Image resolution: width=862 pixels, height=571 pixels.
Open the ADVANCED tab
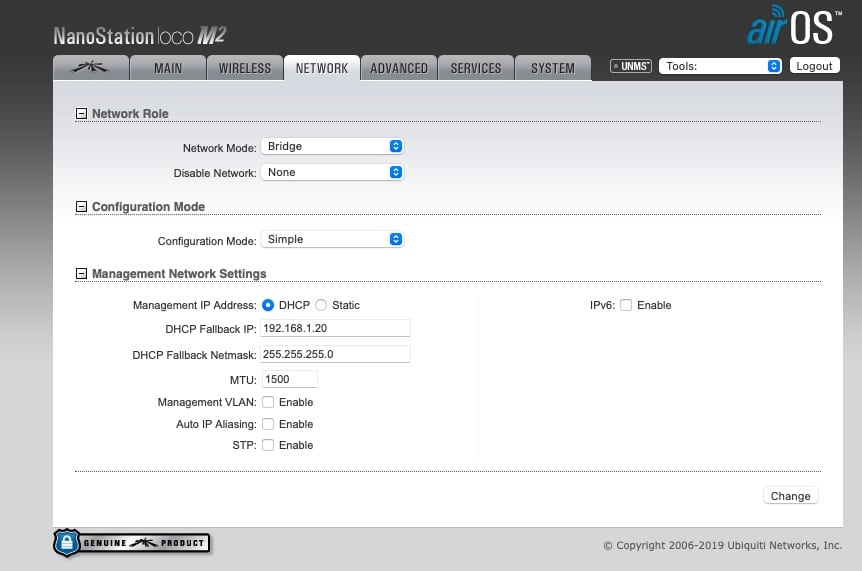click(x=399, y=68)
